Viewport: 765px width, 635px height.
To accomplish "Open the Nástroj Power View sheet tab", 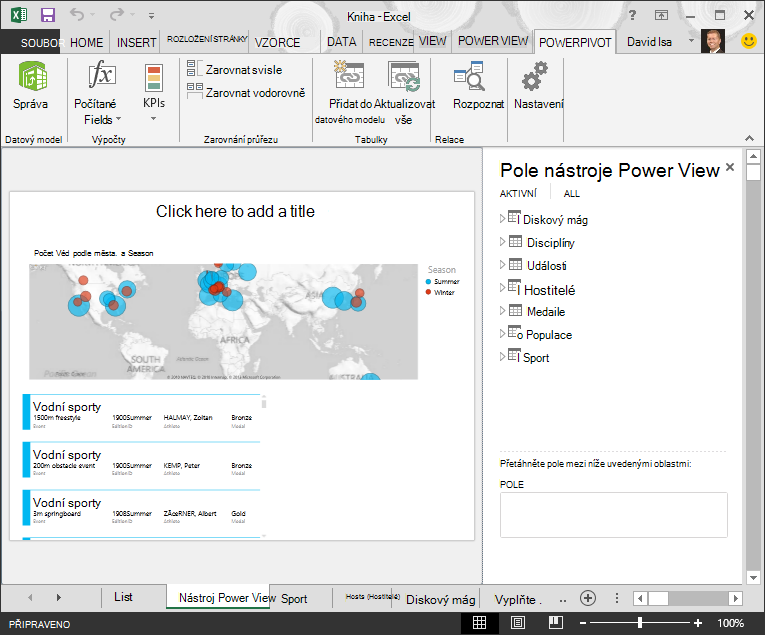I will [x=218, y=597].
